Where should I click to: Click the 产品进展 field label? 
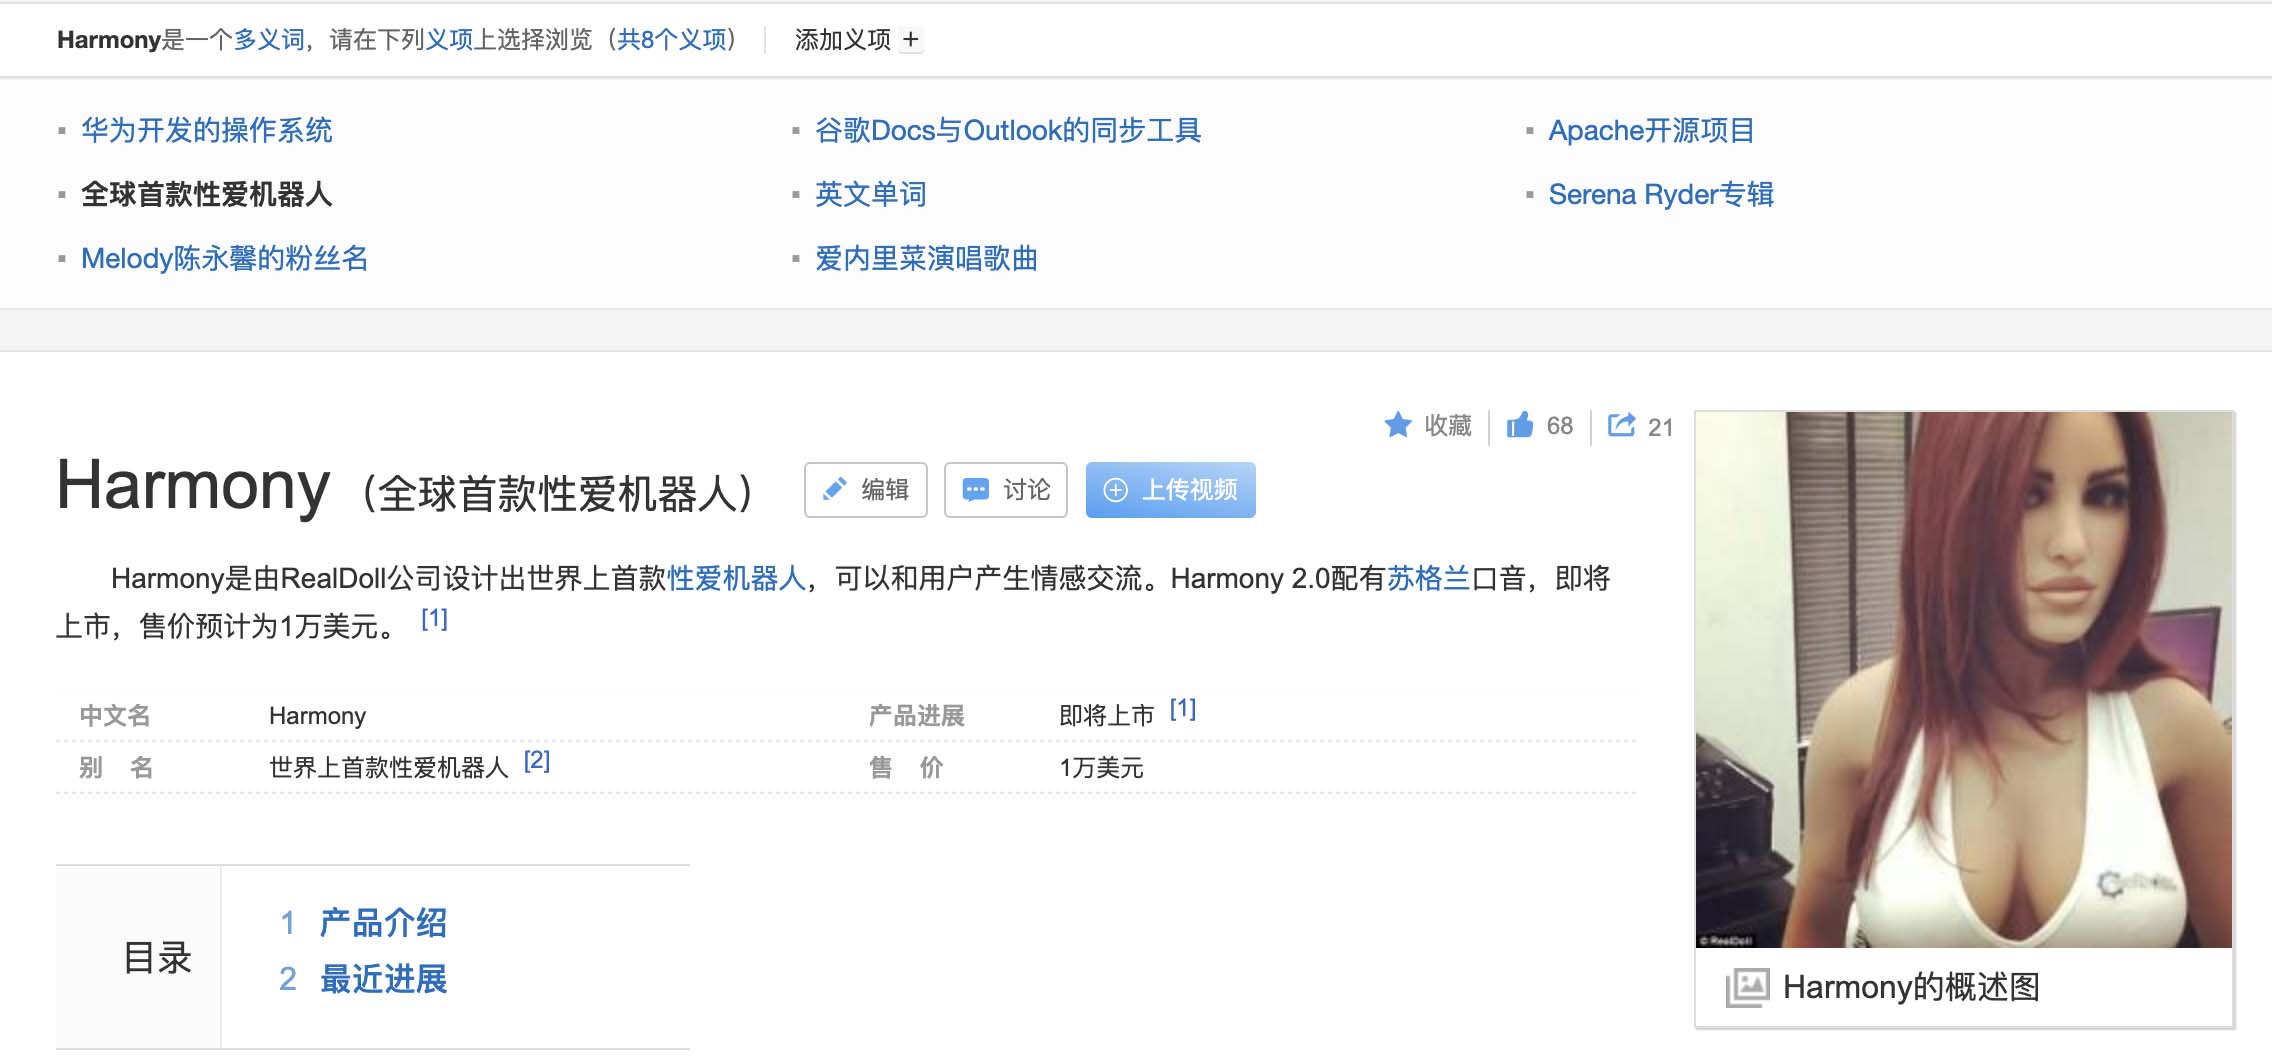point(916,715)
